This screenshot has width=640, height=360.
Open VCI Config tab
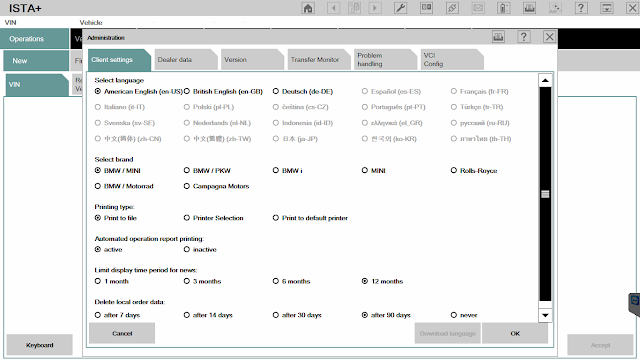click(x=452, y=60)
